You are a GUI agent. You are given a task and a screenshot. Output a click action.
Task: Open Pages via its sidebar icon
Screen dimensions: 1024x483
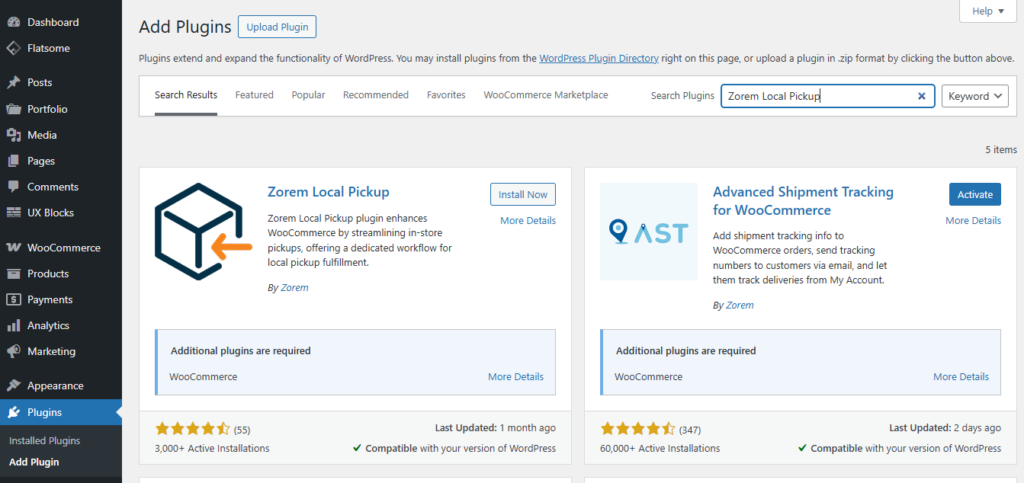13,161
